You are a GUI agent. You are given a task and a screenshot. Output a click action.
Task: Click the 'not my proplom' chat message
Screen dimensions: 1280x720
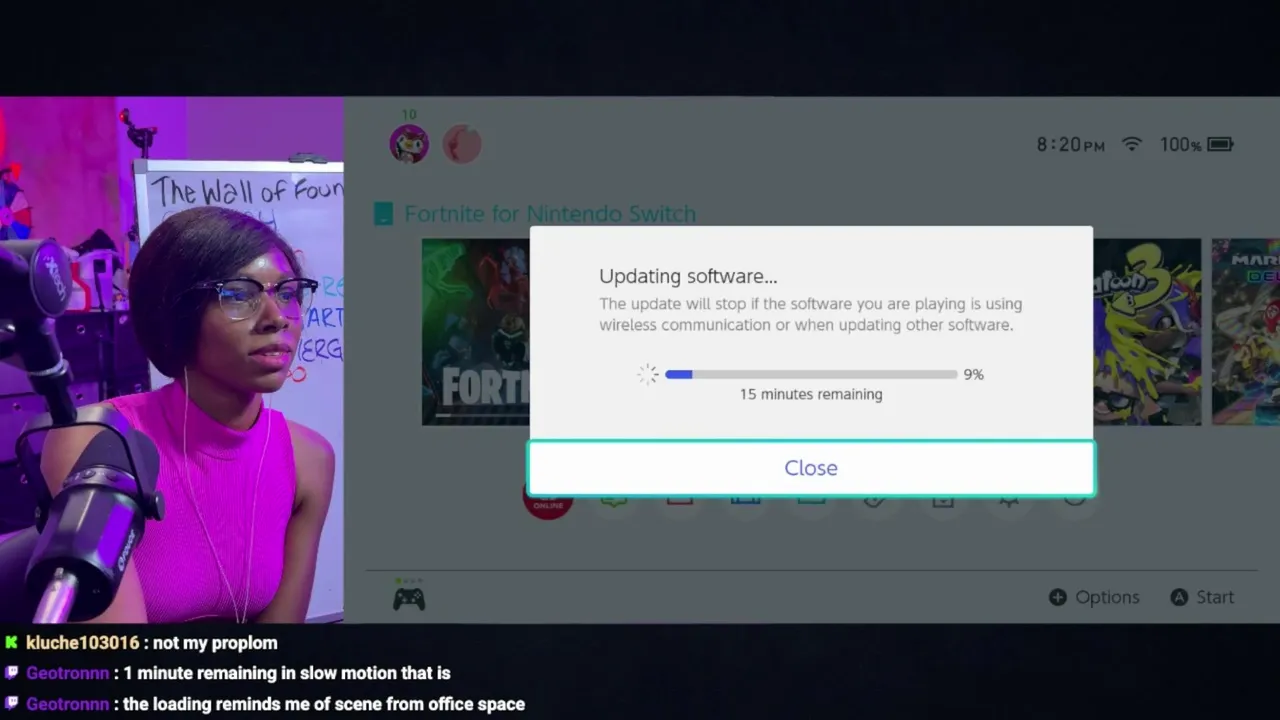click(215, 643)
